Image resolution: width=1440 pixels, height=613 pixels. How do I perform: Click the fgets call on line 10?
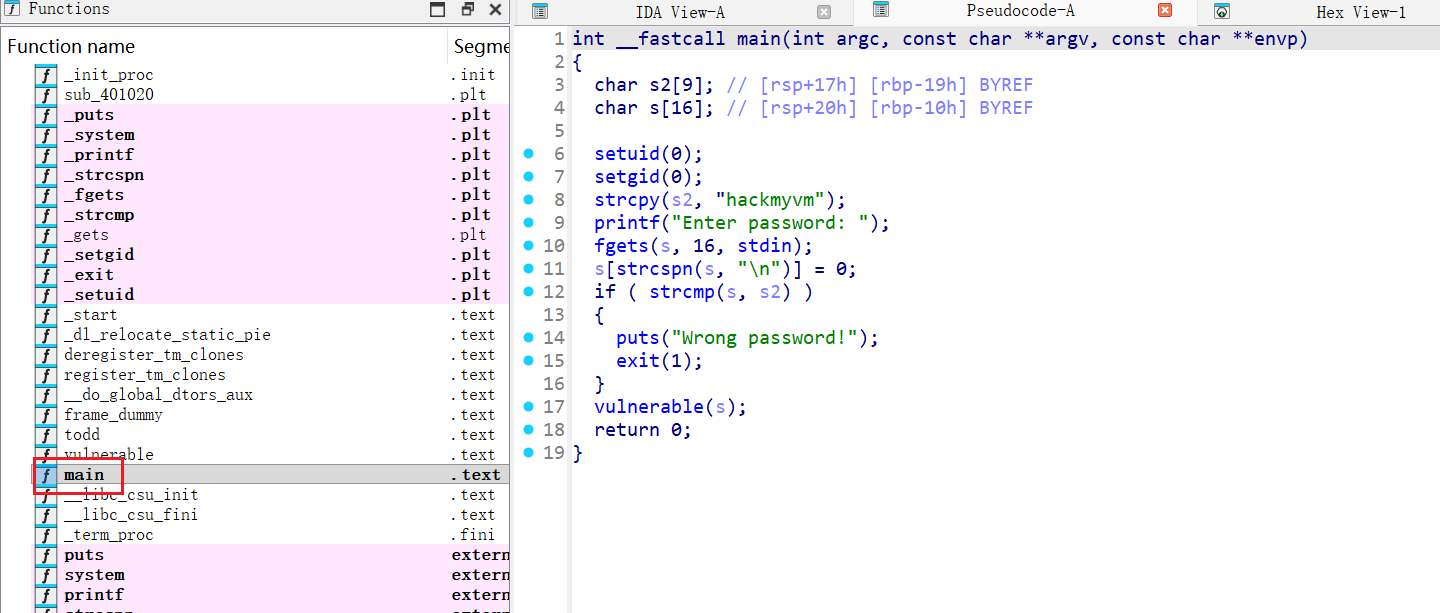(704, 246)
